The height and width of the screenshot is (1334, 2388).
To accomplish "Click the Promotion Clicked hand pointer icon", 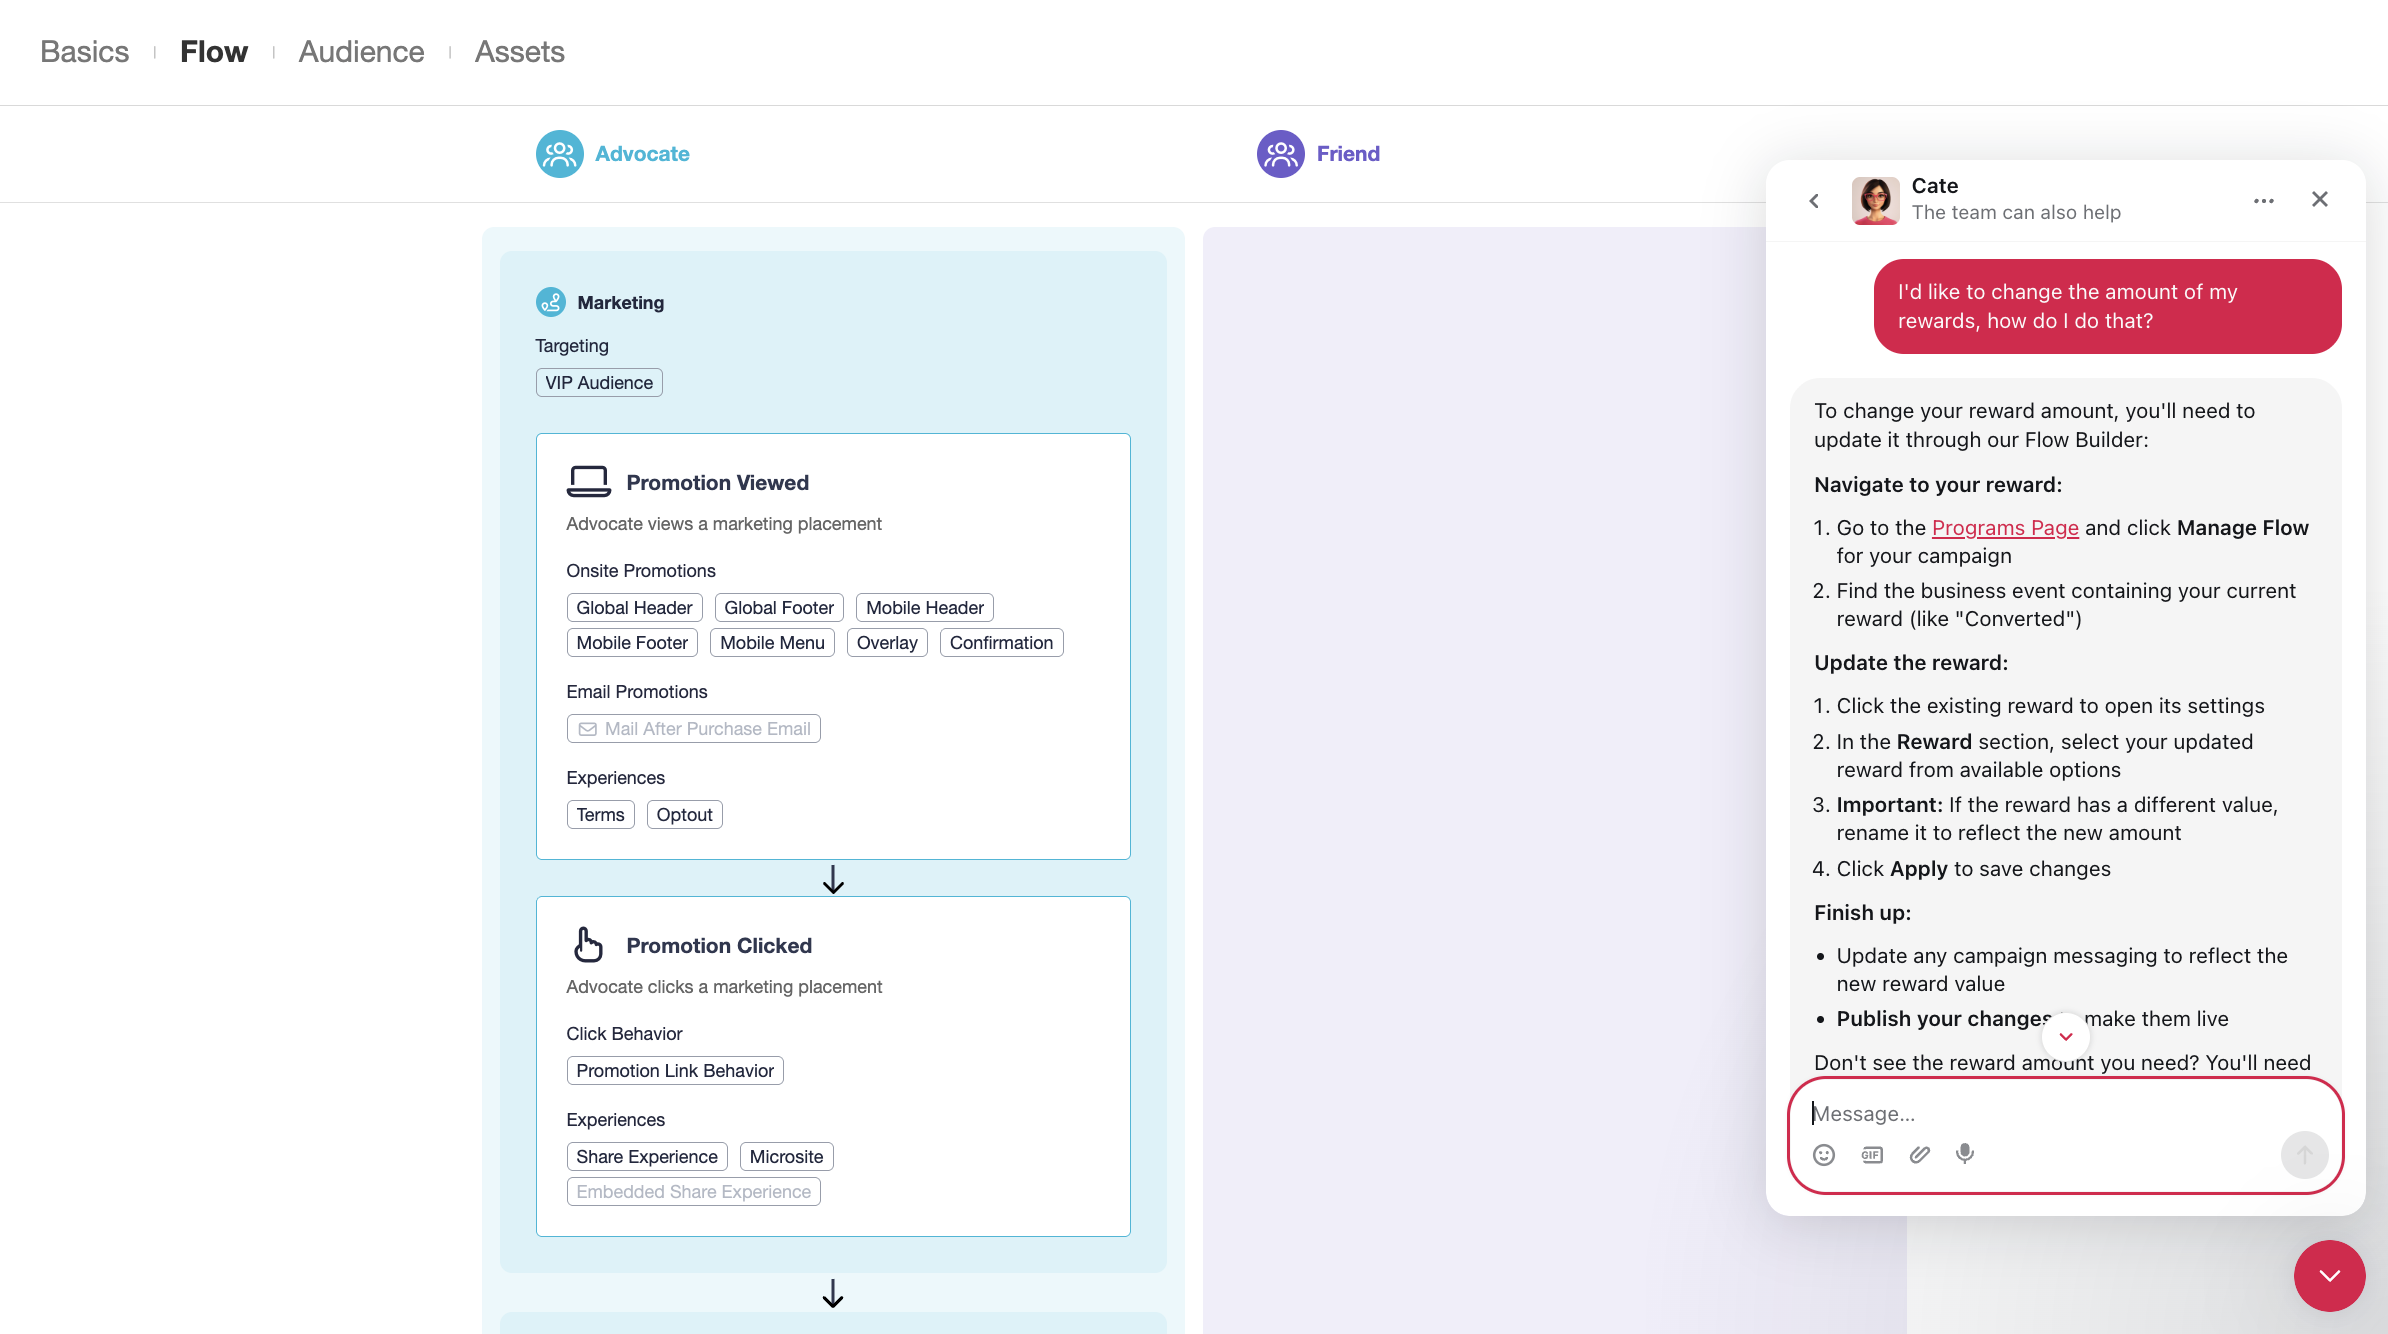I will point(588,945).
